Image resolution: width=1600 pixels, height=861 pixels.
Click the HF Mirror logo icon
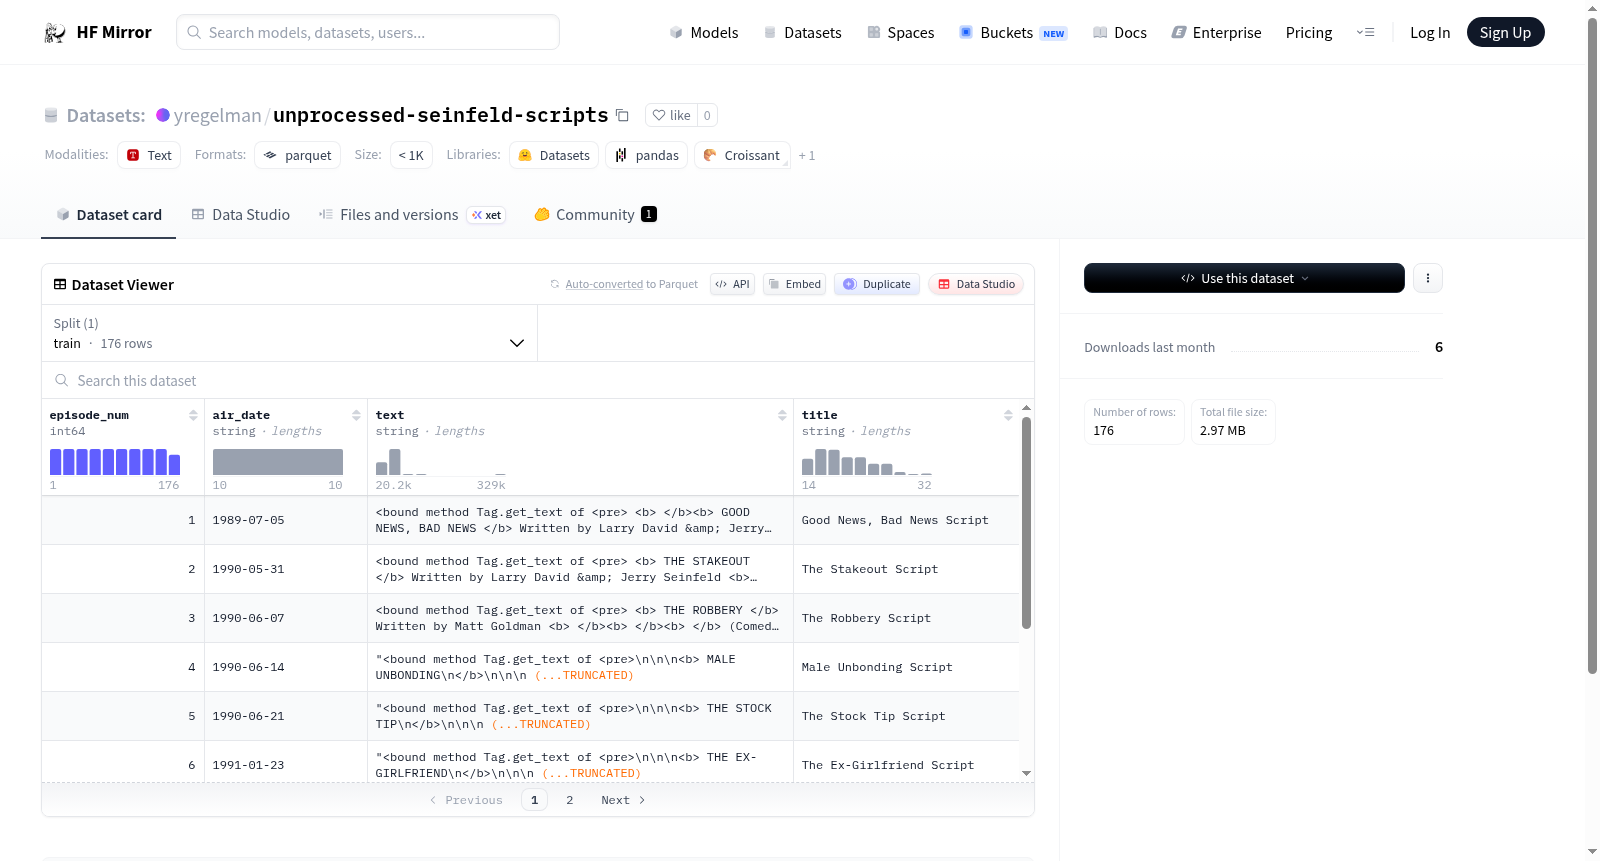click(x=55, y=33)
